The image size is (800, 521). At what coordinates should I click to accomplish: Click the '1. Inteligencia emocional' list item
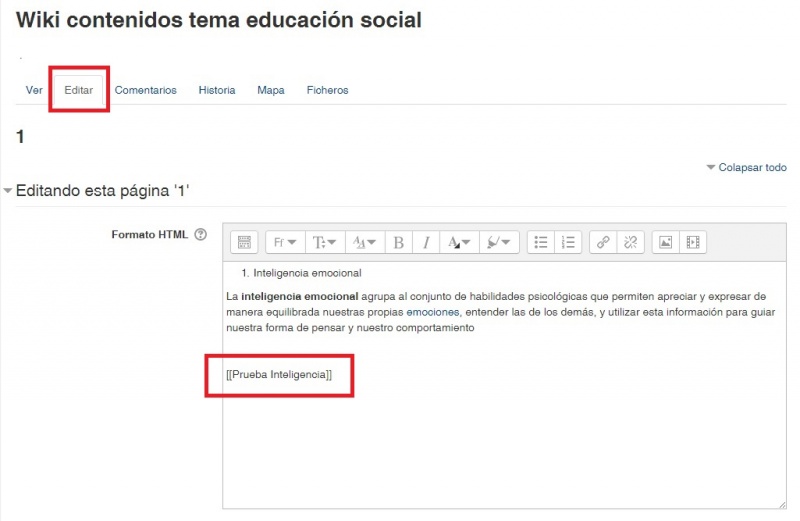[301, 273]
